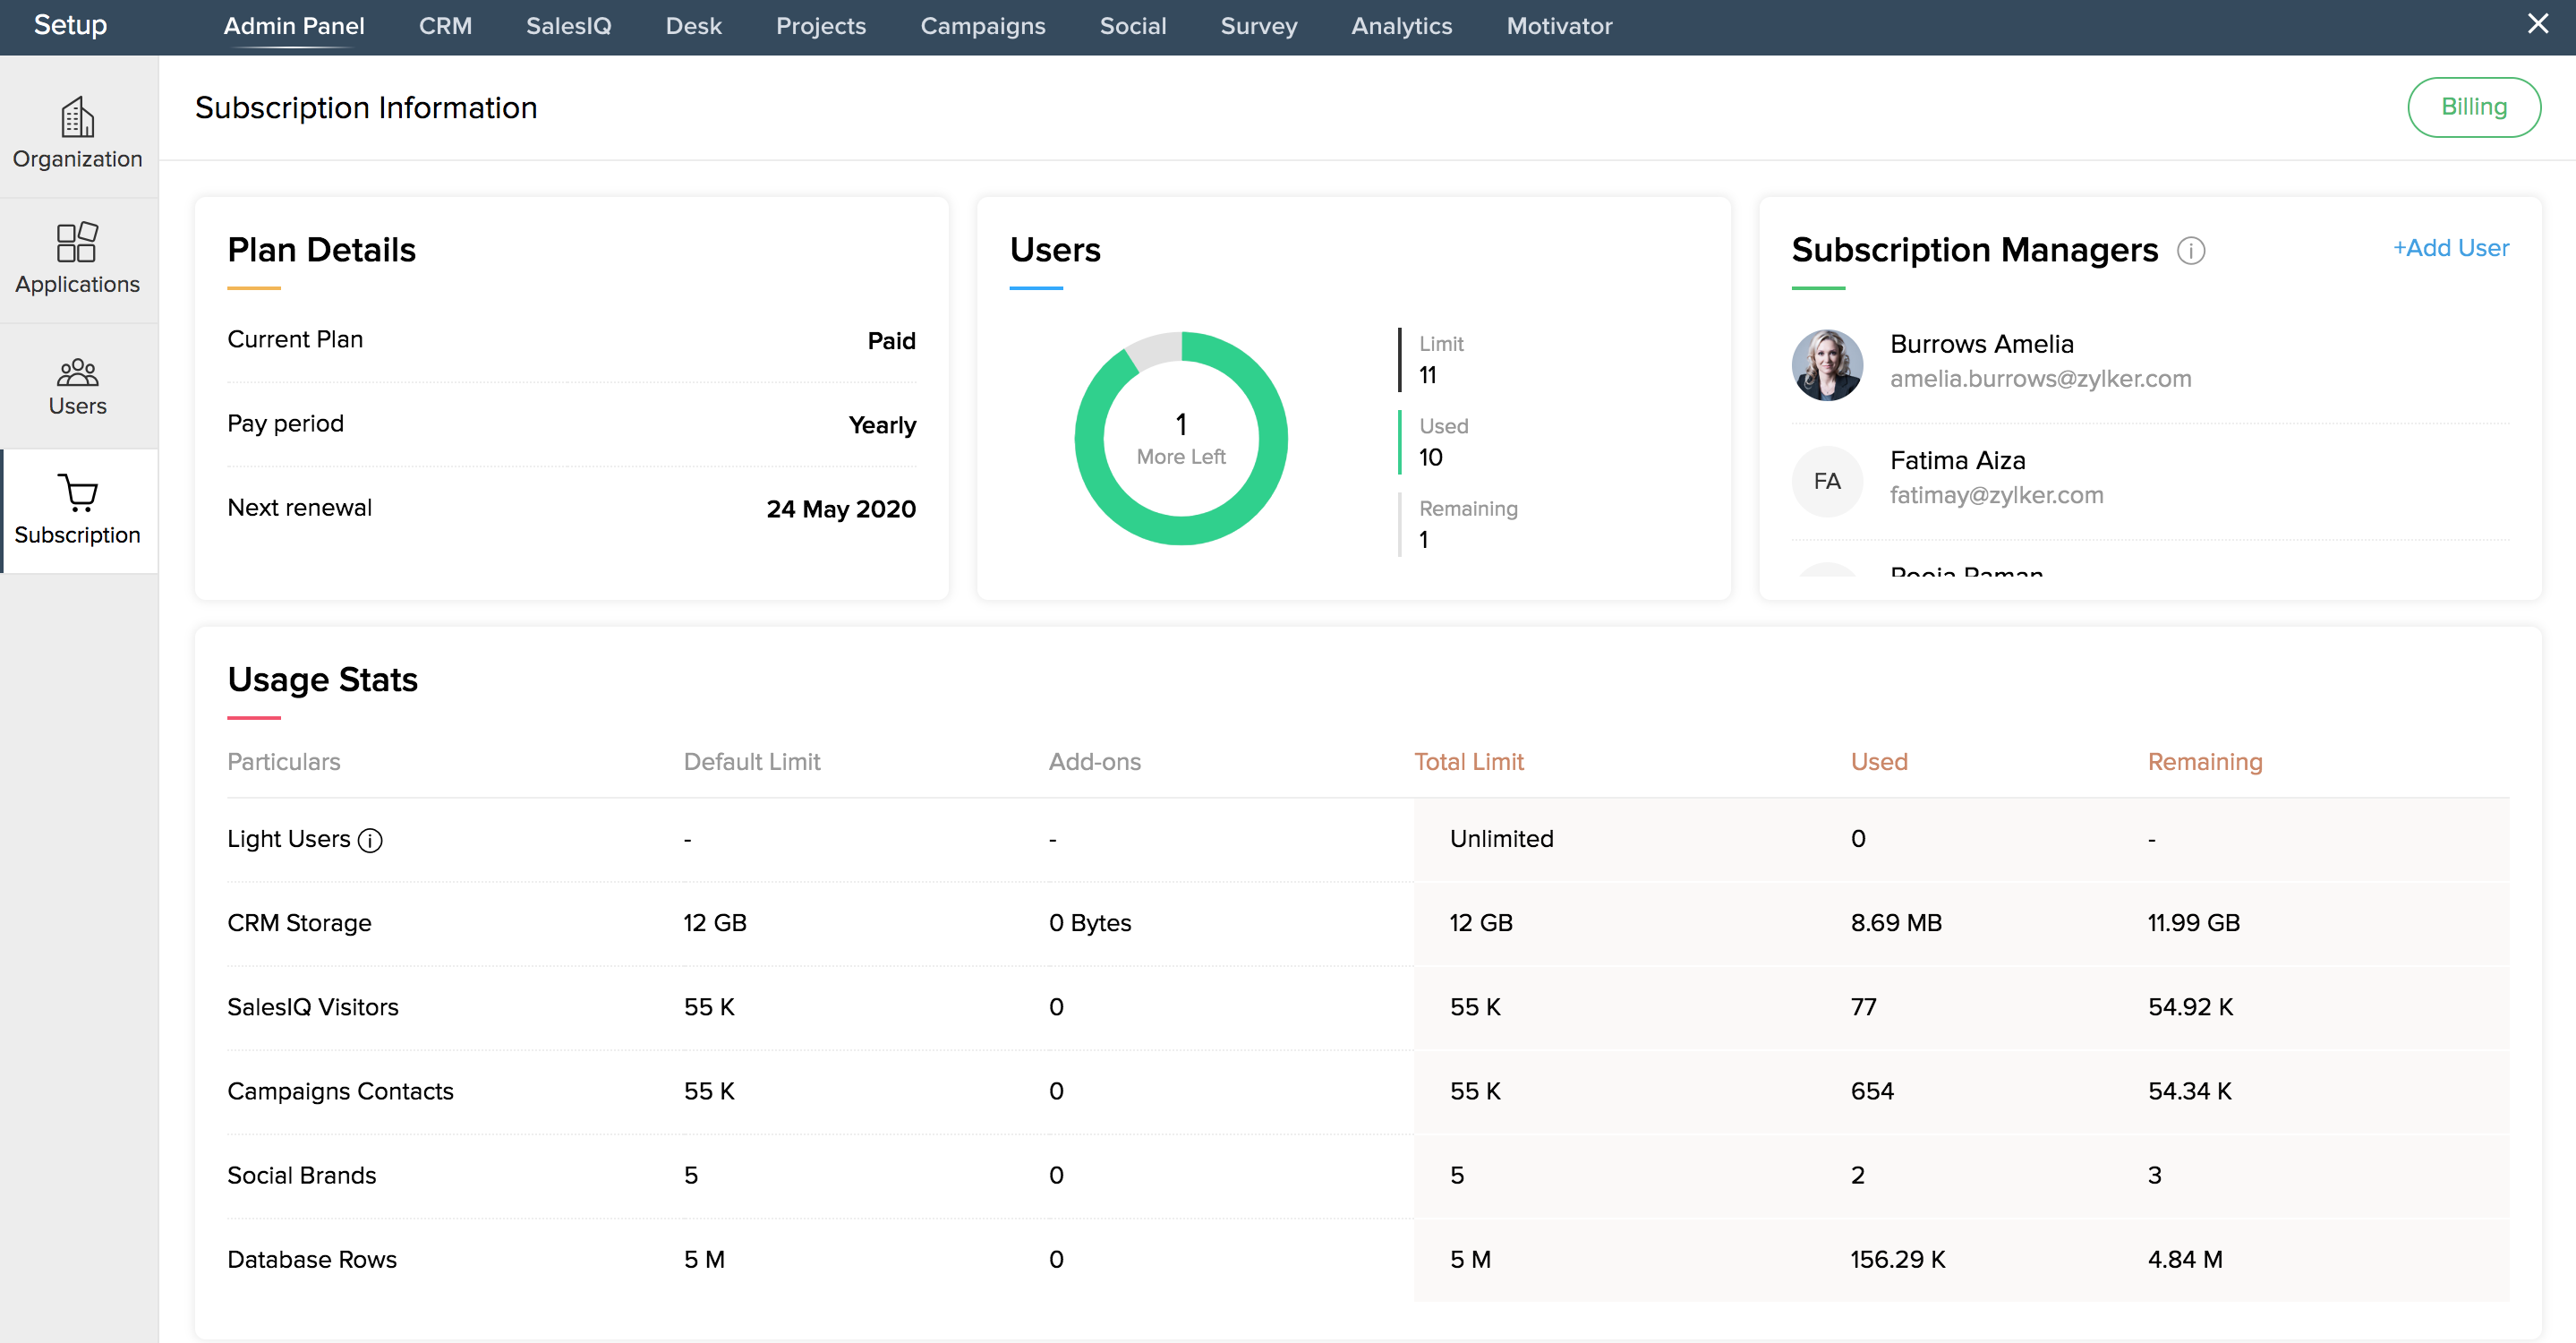Switch to the Analytics tab
Viewport: 2576px width, 1343px height.
[1401, 26]
